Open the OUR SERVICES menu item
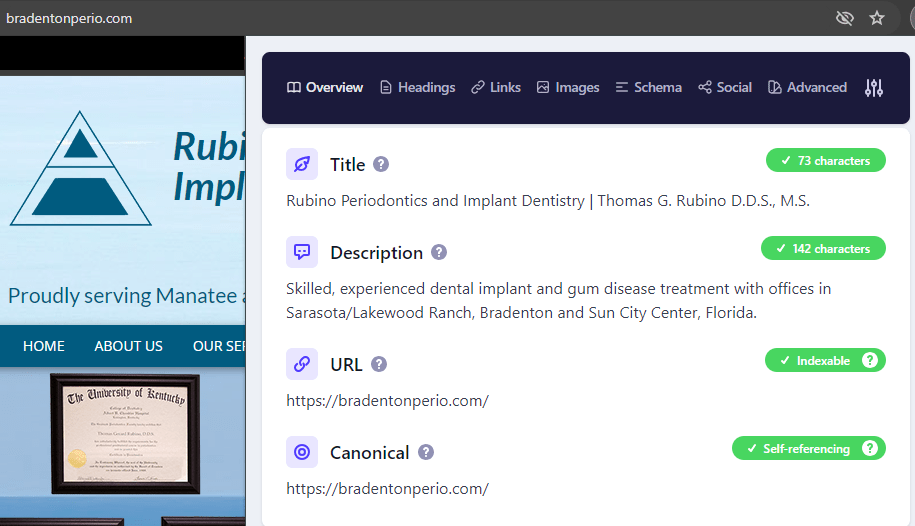The image size is (915, 526). (219, 346)
